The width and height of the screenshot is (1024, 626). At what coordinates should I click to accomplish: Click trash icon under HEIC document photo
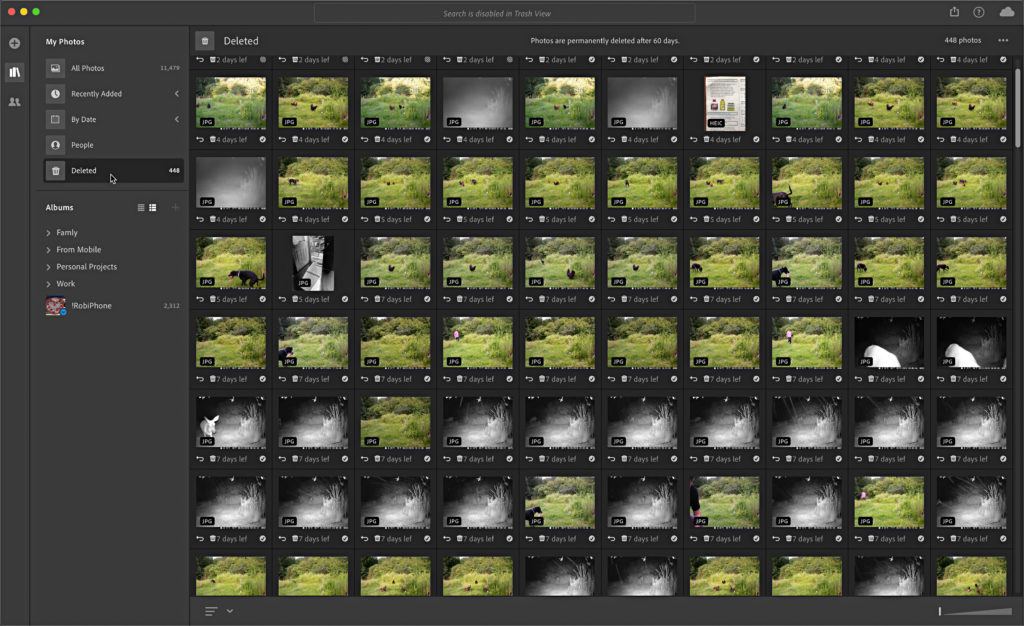click(x=707, y=140)
